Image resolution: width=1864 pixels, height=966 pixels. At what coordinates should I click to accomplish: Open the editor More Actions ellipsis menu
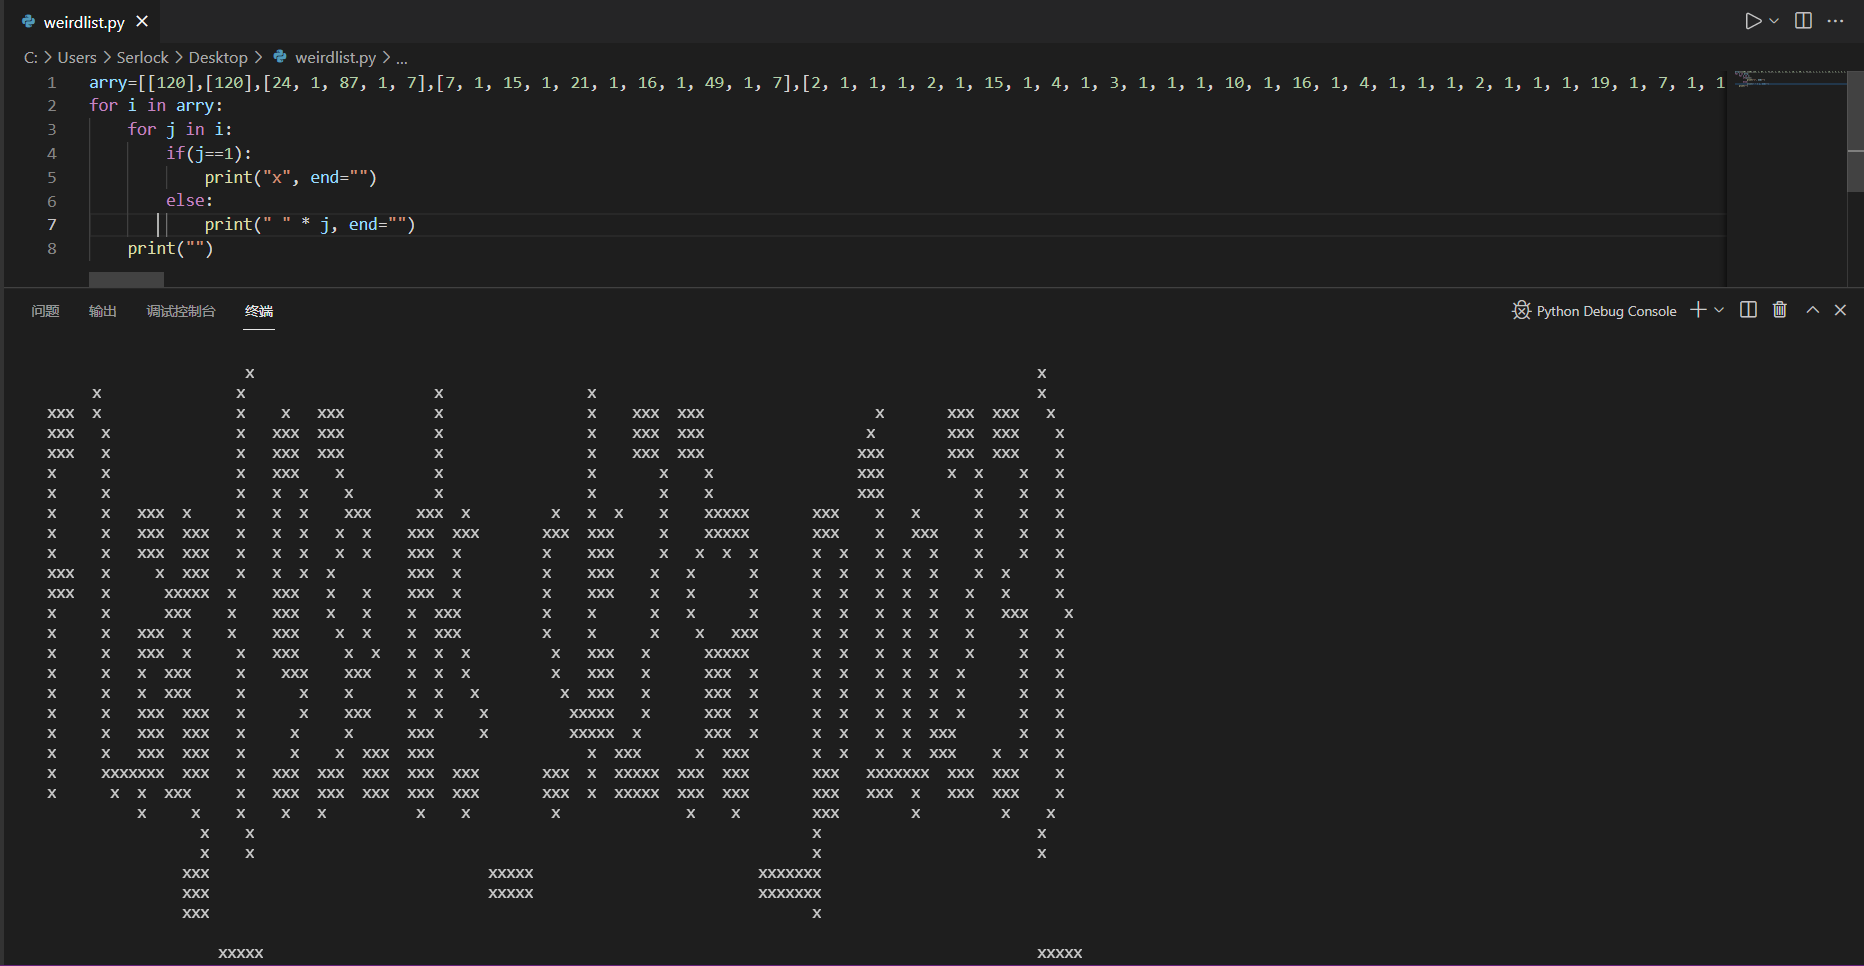1835,20
